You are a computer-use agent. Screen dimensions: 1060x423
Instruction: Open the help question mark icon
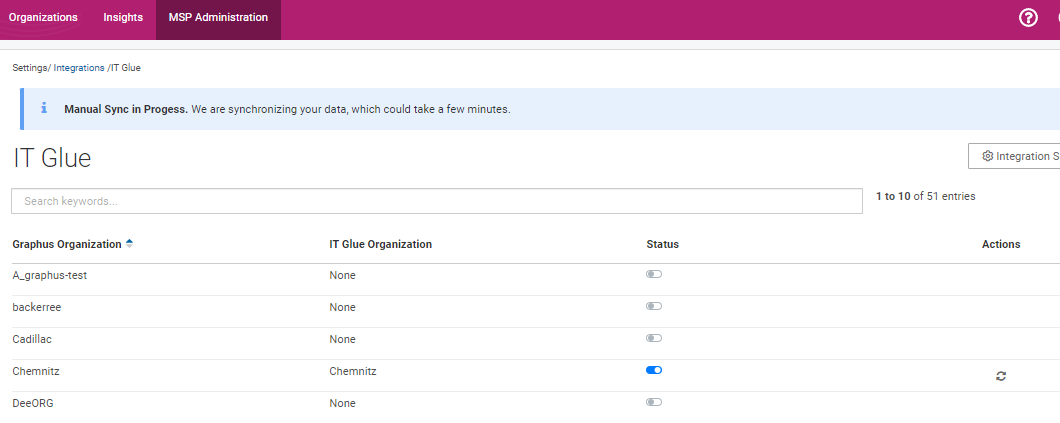(x=1028, y=18)
